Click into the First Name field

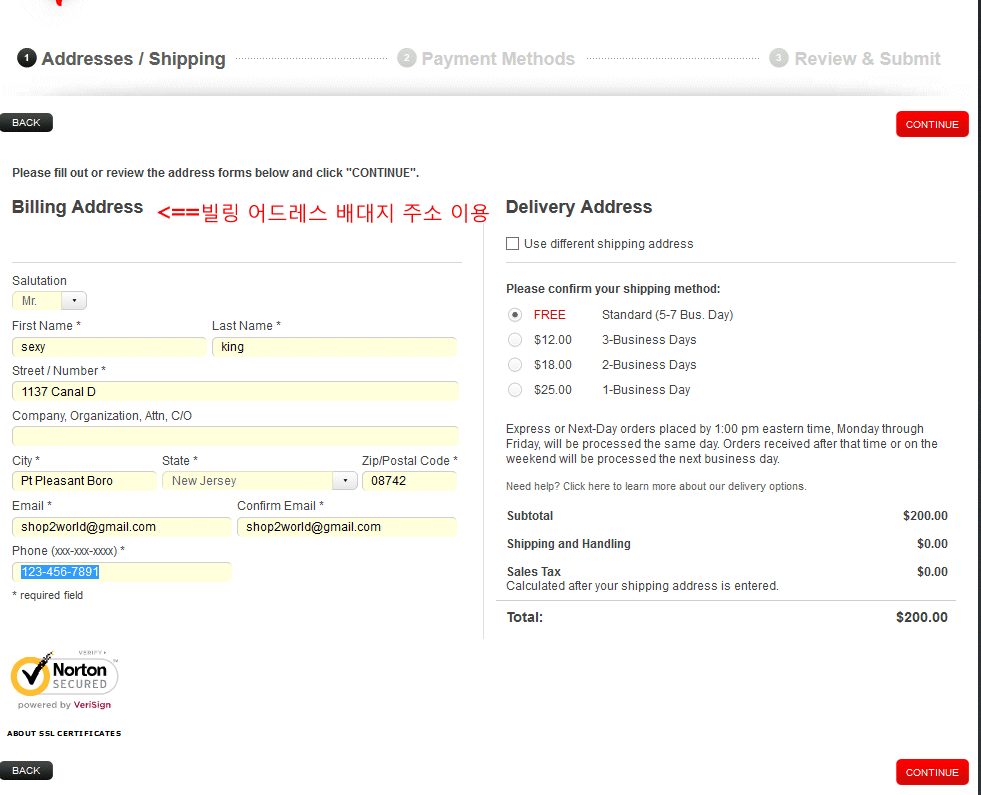(109, 347)
